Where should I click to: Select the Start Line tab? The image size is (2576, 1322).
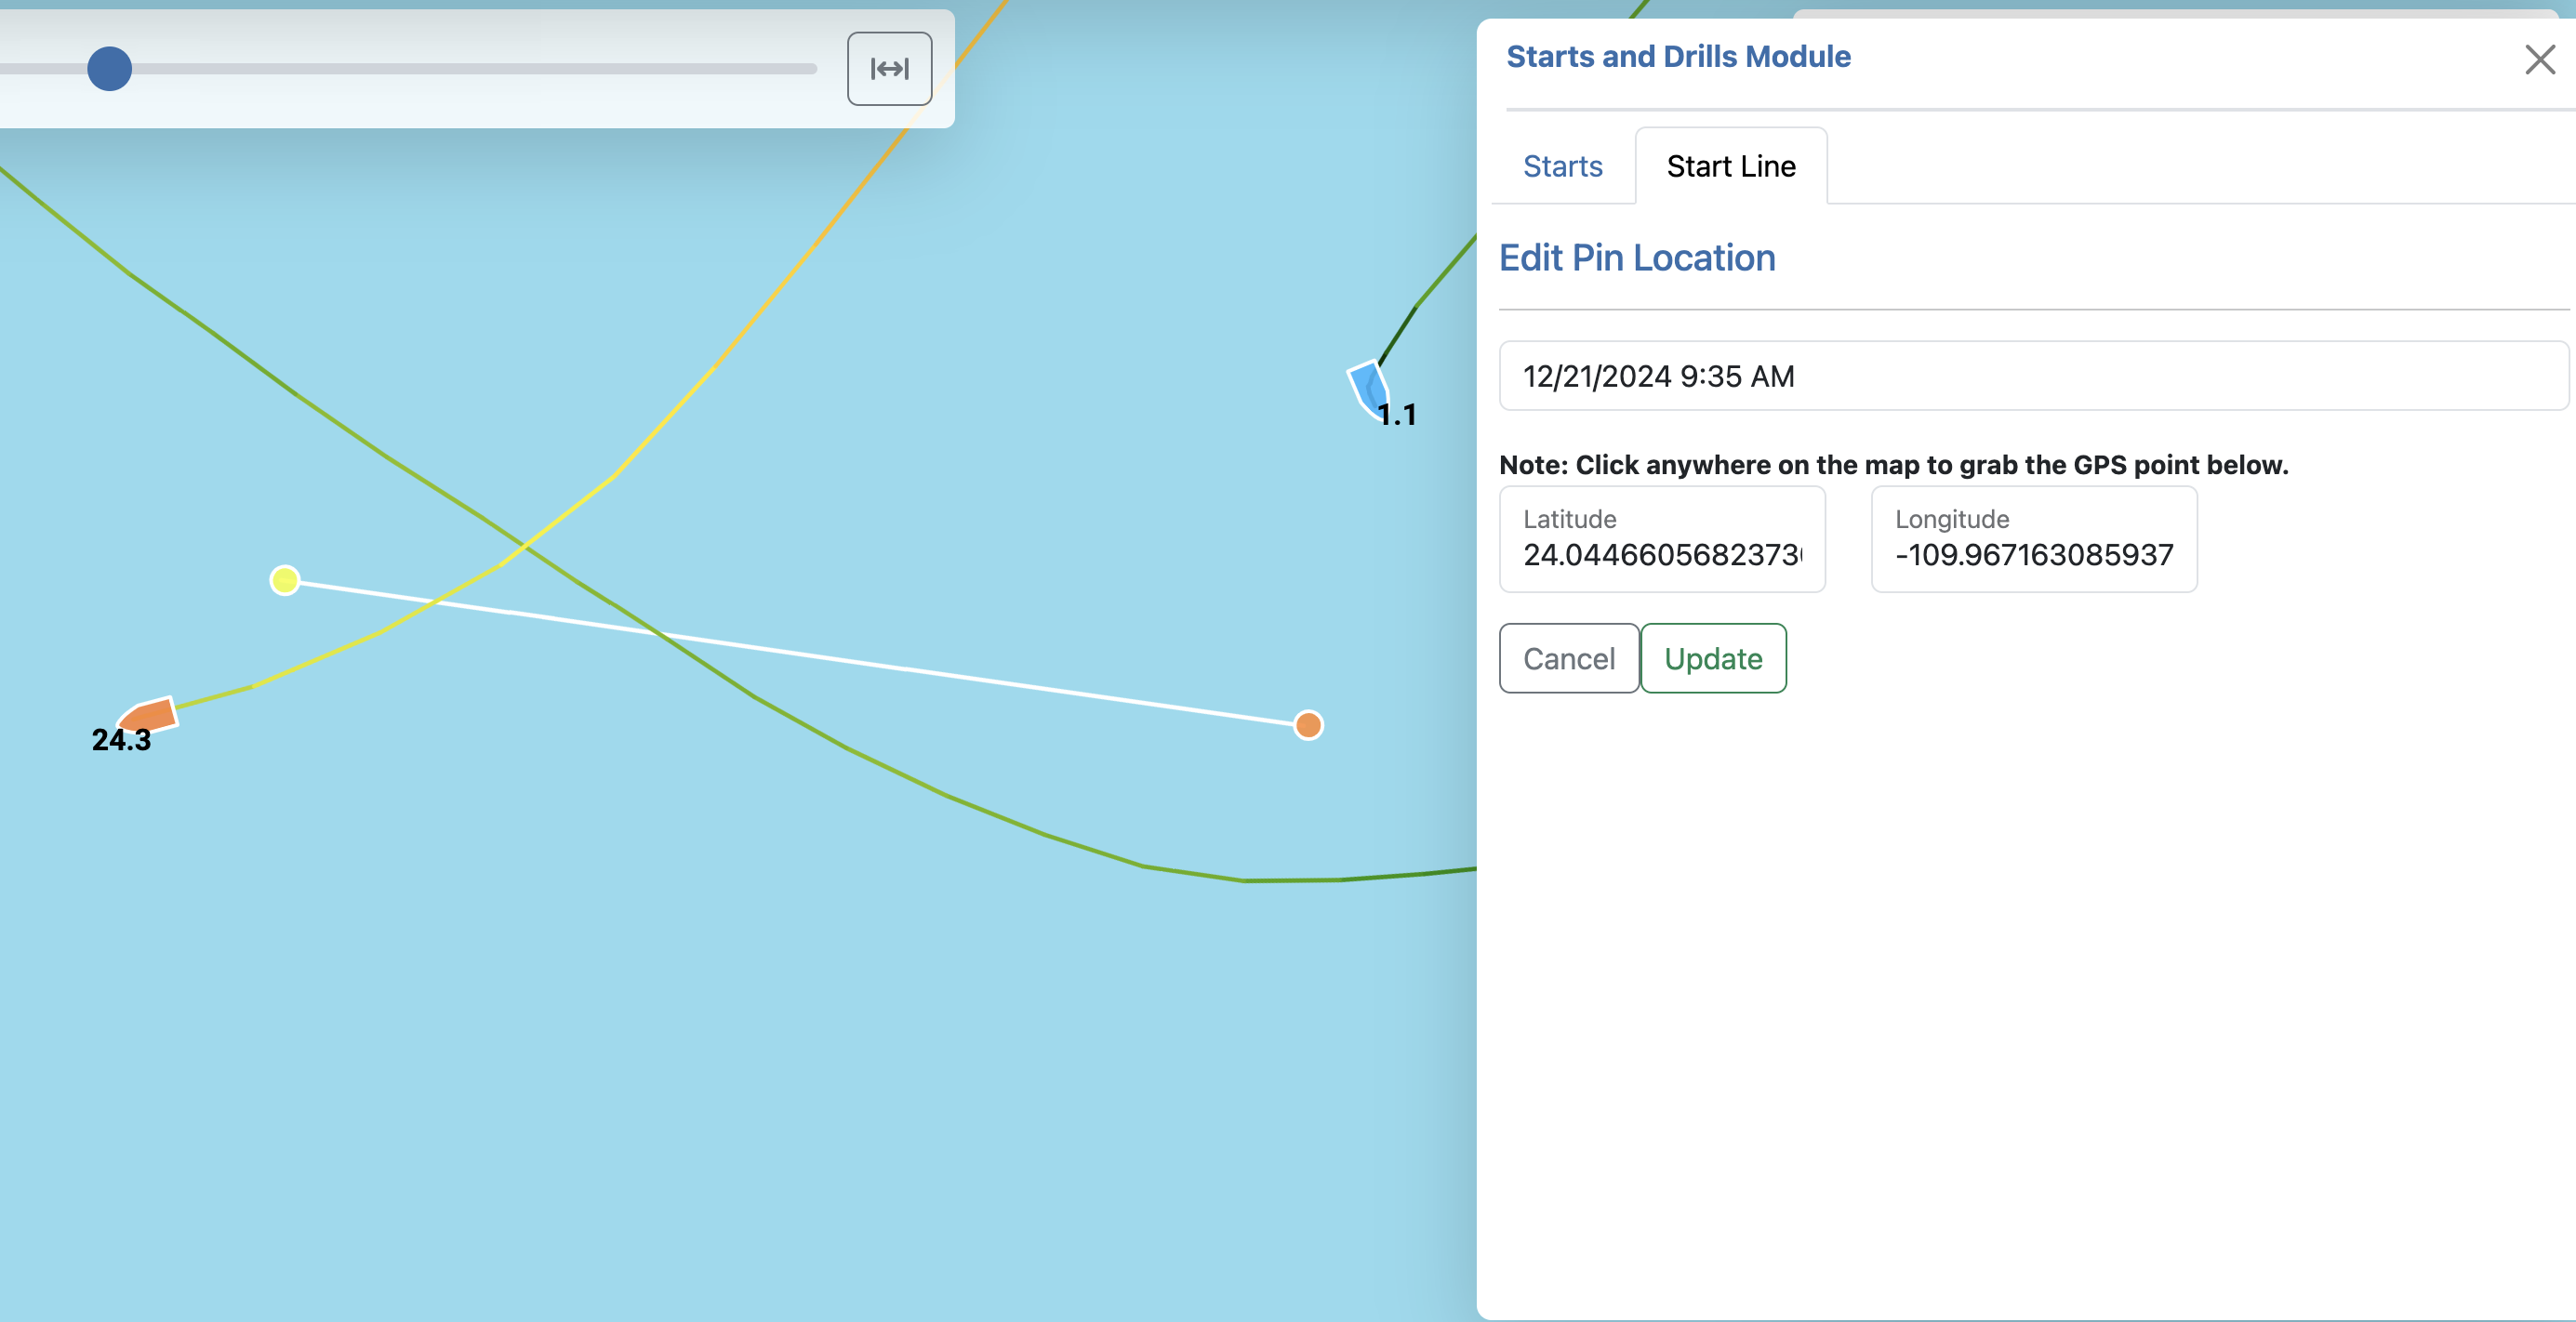click(x=1730, y=166)
